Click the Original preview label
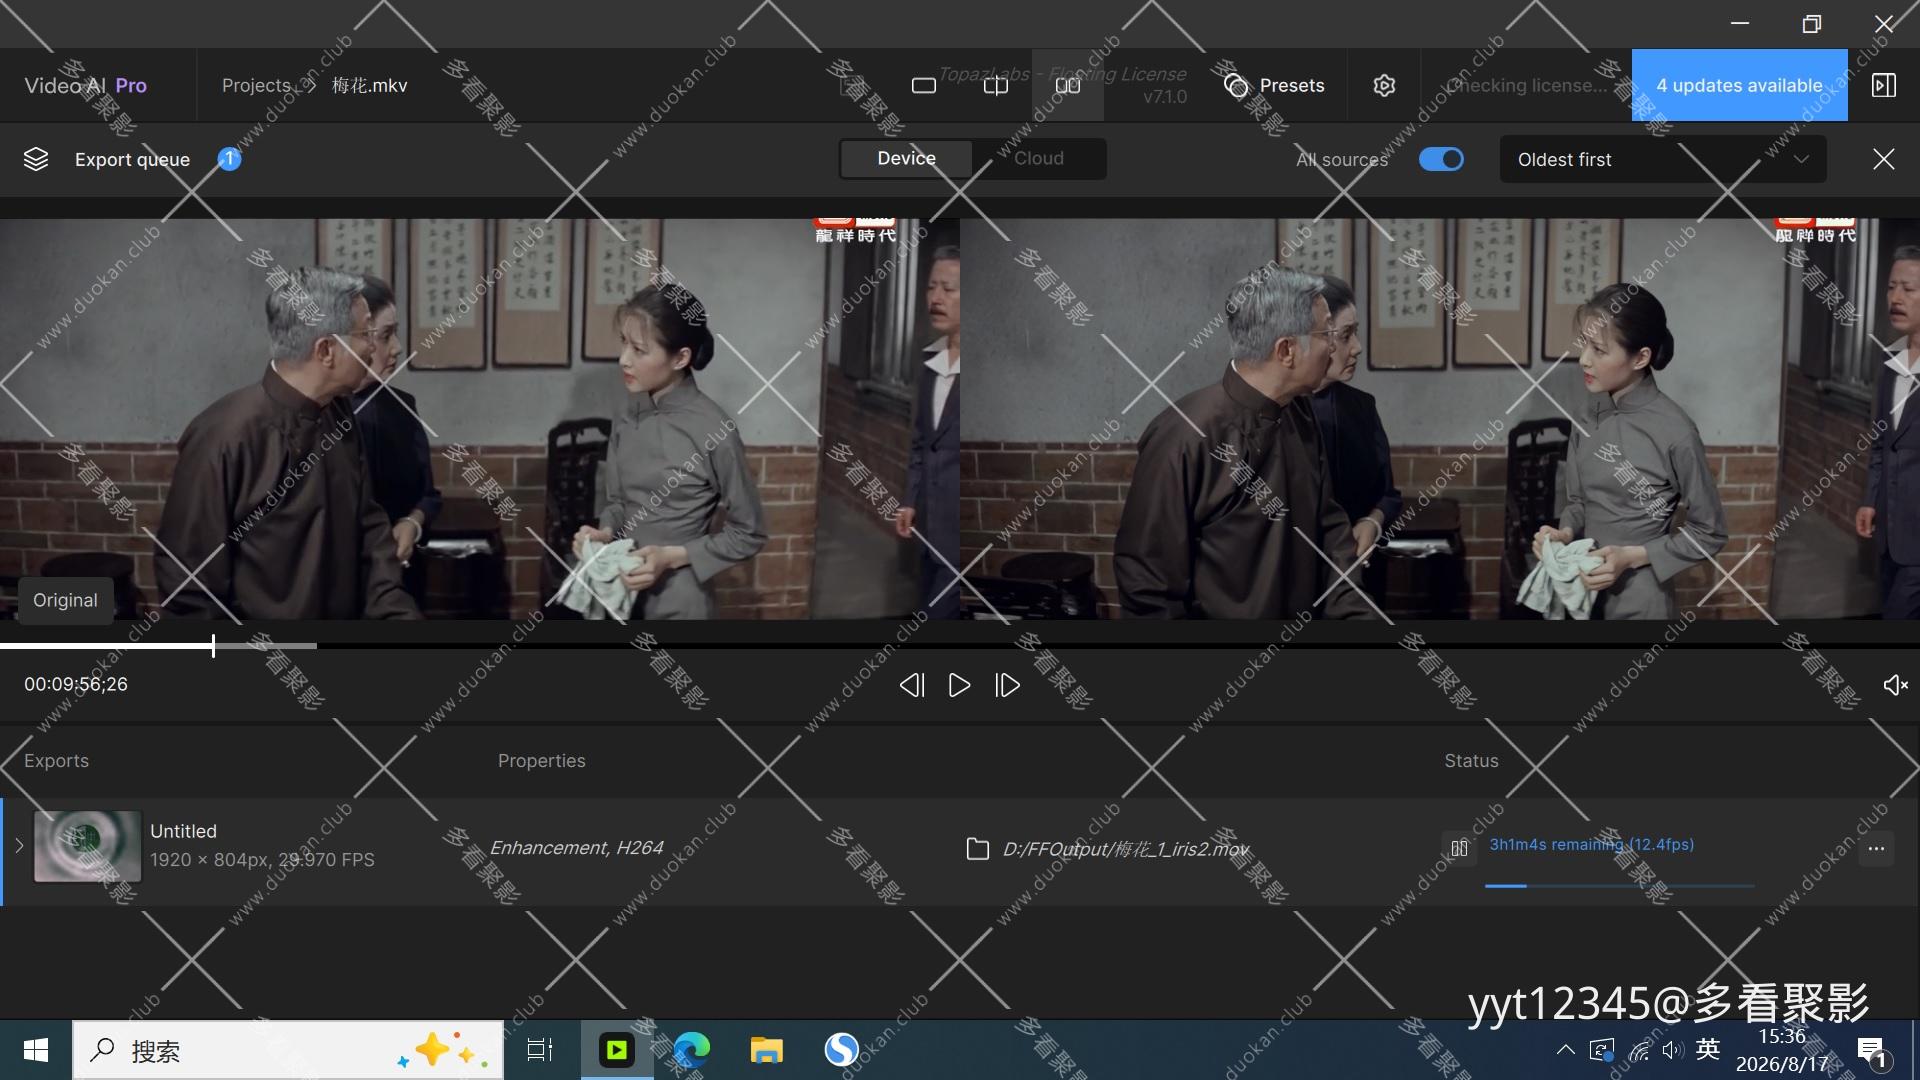 click(x=65, y=600)
